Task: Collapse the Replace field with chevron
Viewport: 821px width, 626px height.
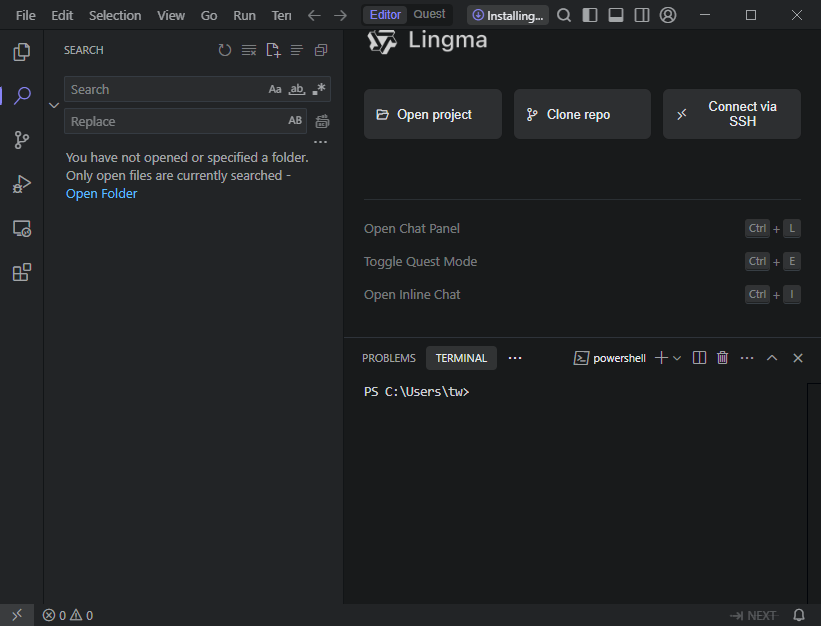Action: 54,105
